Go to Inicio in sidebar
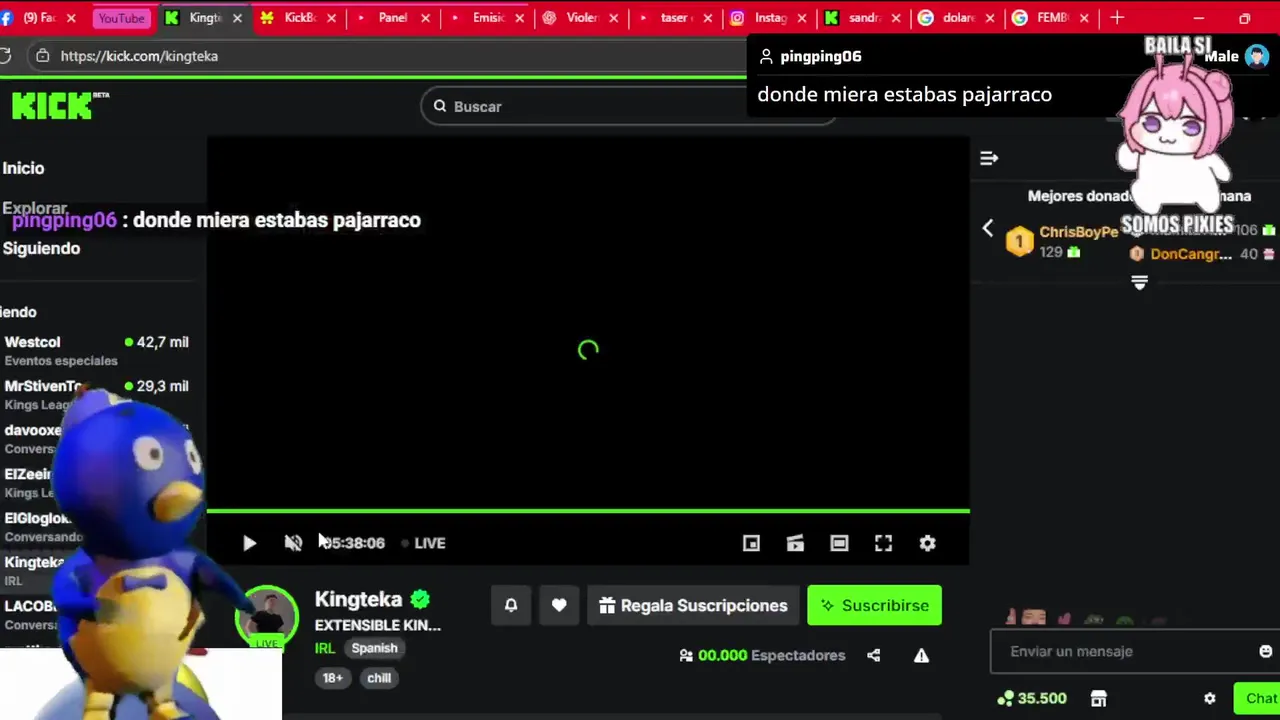Viewport: 1280px width, 720px height. pyautogui.click(x=23, y=168)
